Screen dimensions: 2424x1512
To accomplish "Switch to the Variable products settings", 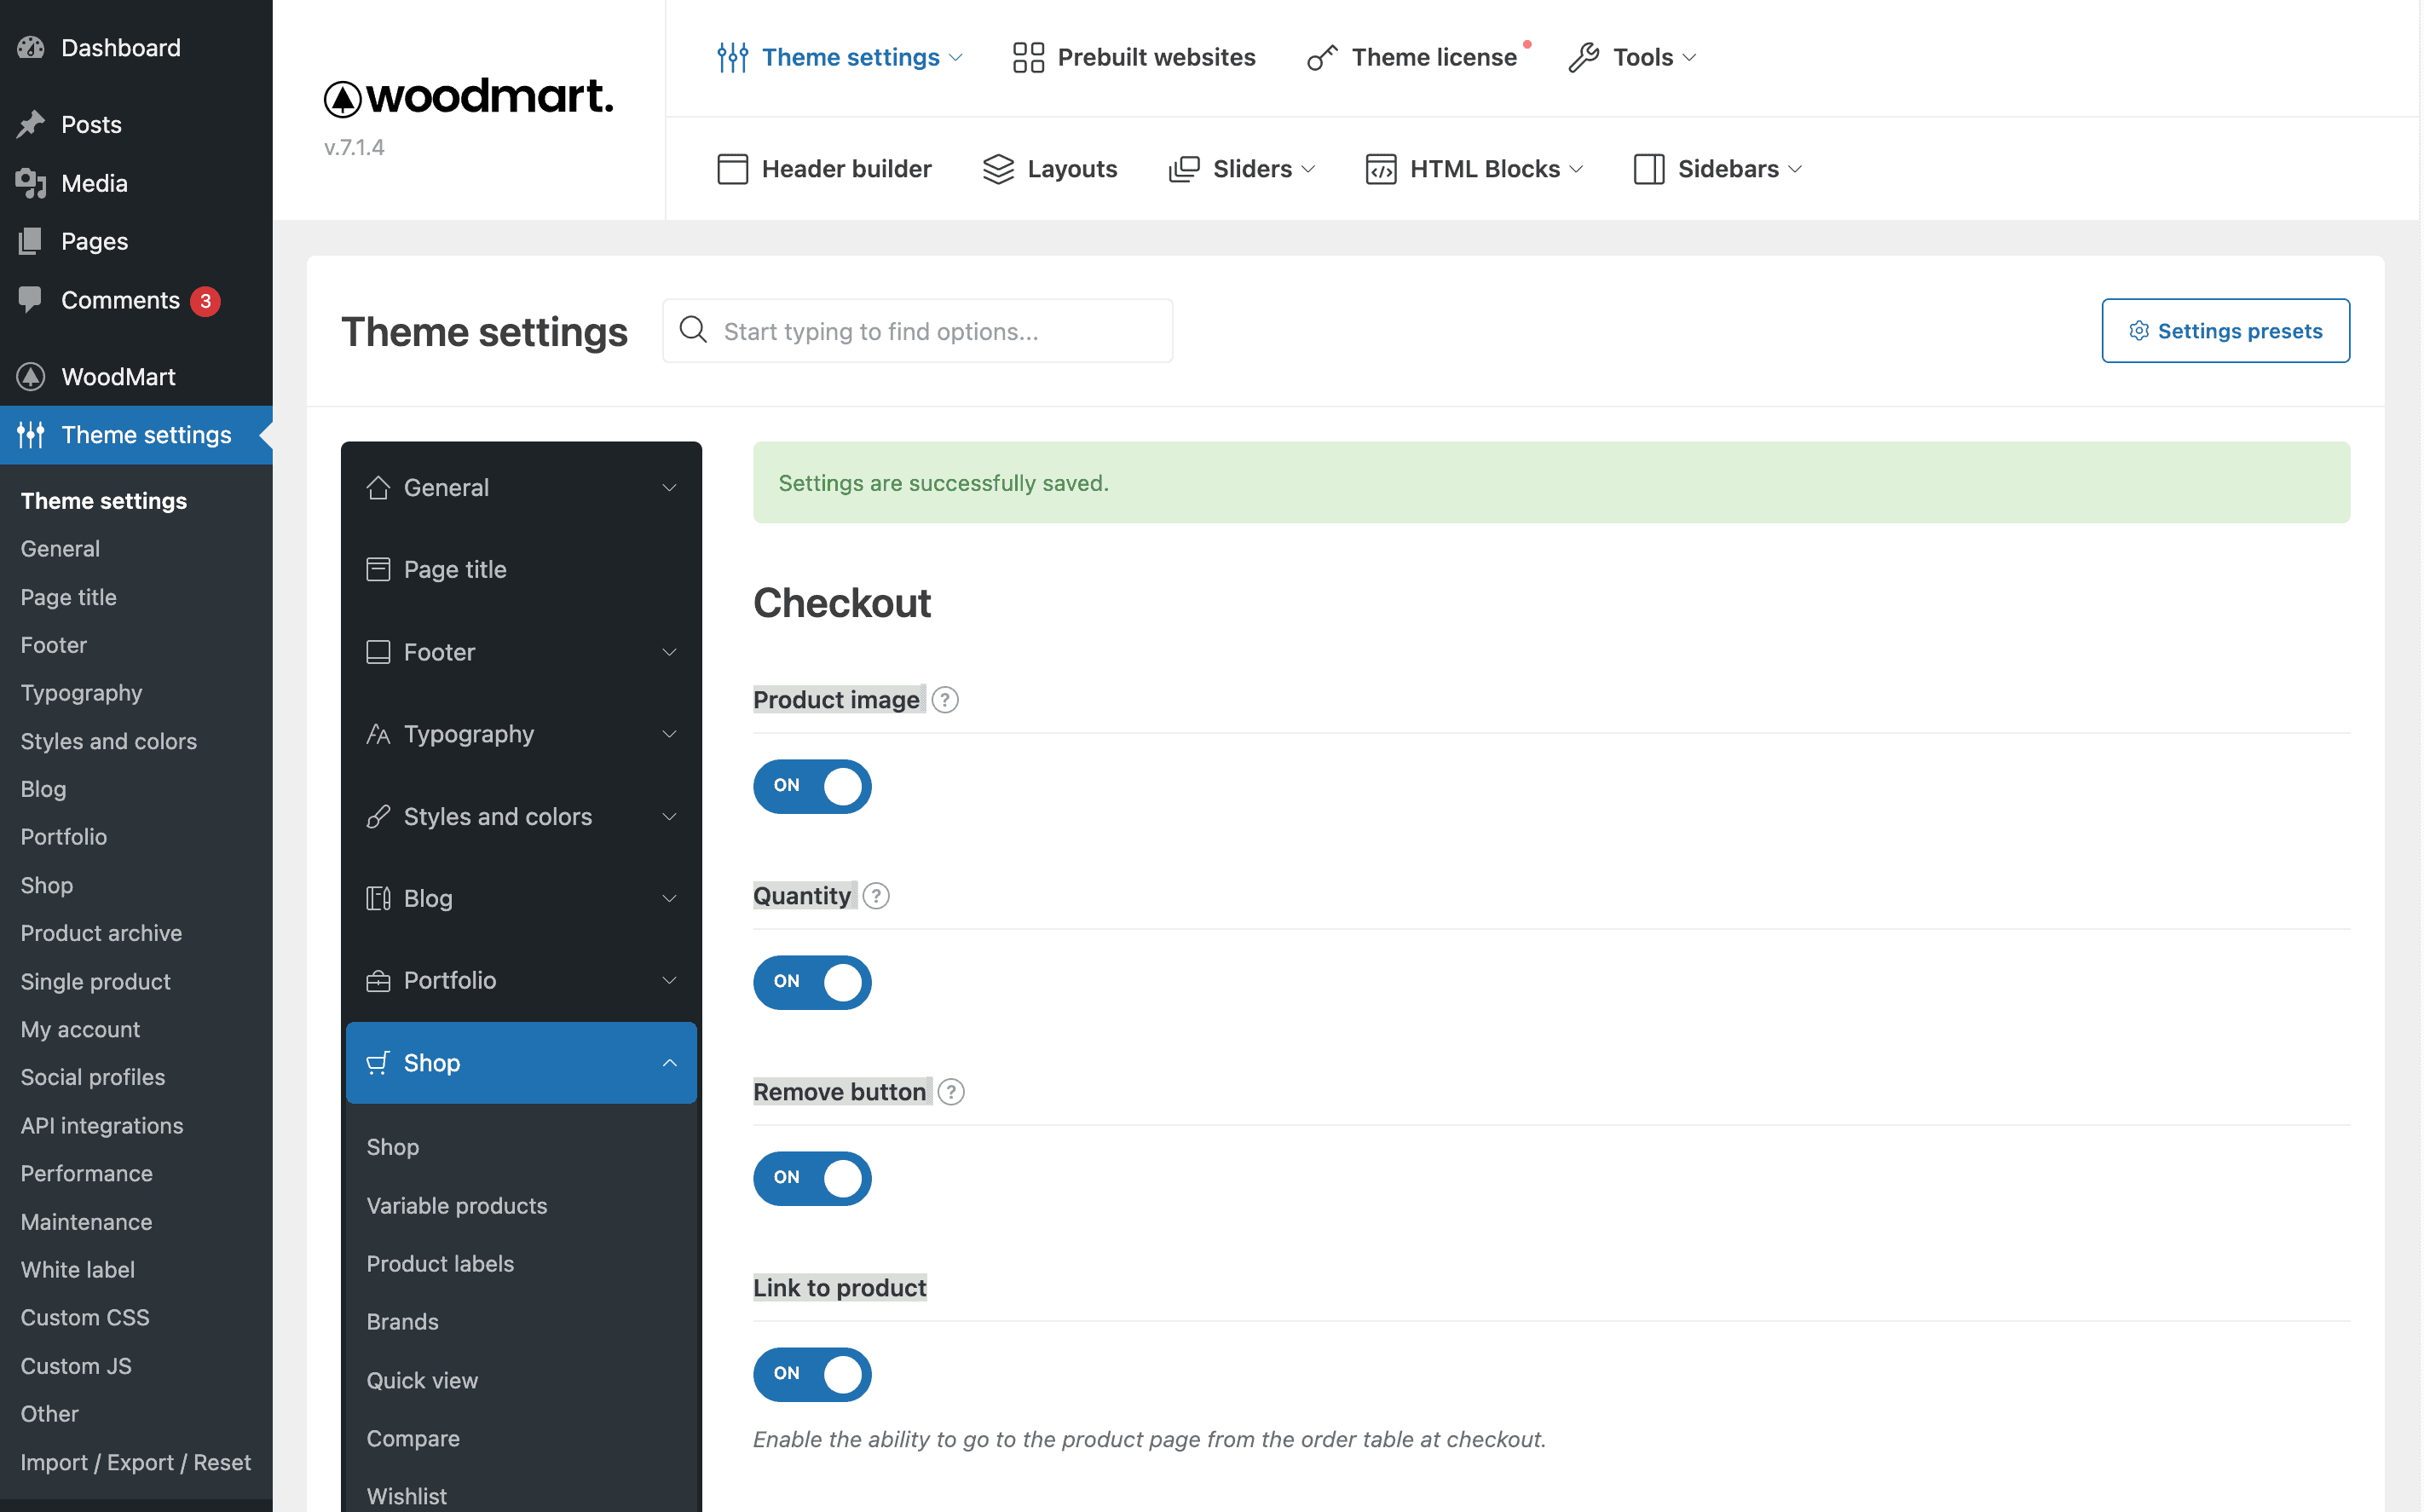I will pos(457,1205).
